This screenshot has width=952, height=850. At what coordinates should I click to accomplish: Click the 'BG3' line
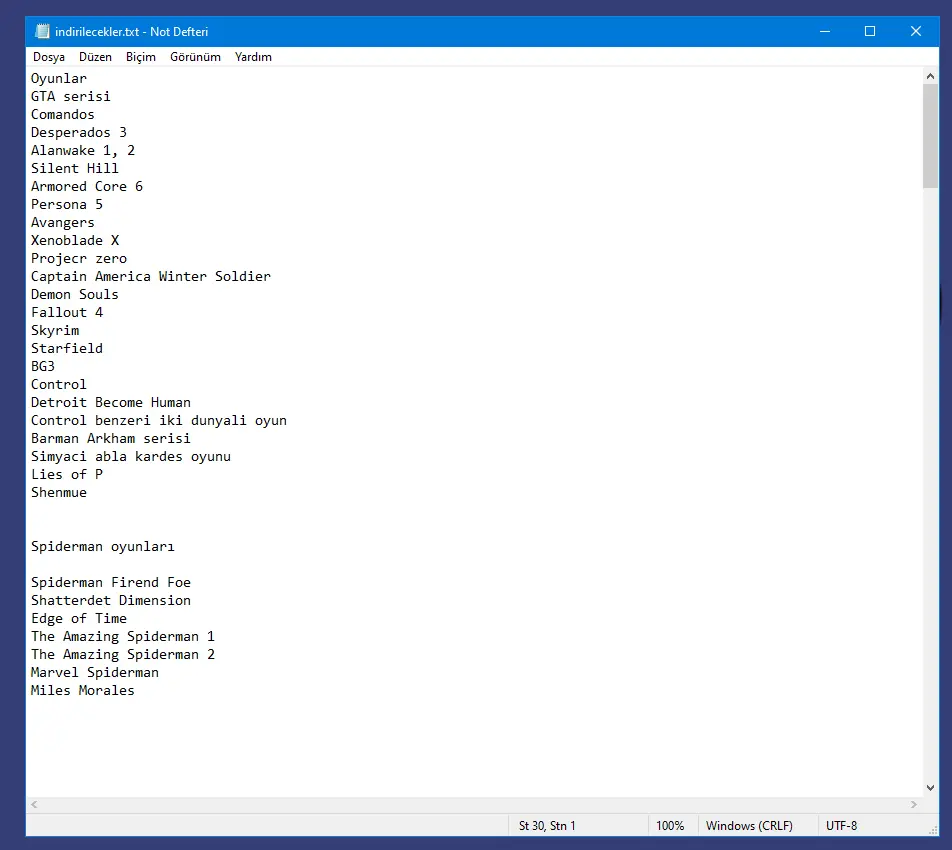[x=43, y=367]
